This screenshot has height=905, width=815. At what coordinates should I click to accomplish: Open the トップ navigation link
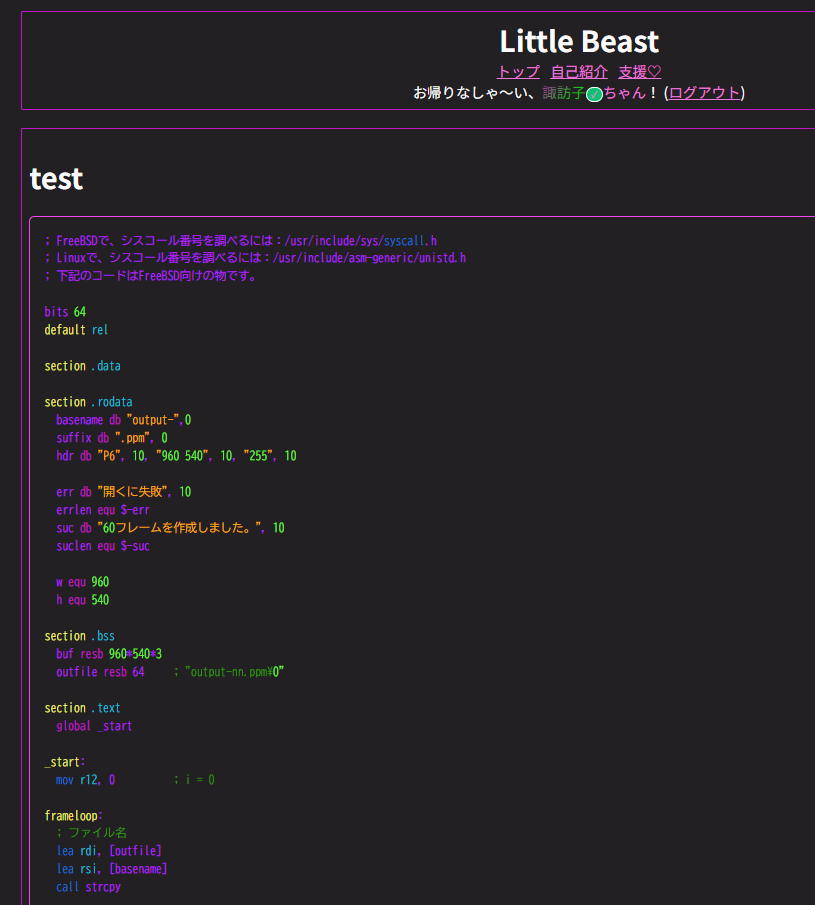coord(518,72)
